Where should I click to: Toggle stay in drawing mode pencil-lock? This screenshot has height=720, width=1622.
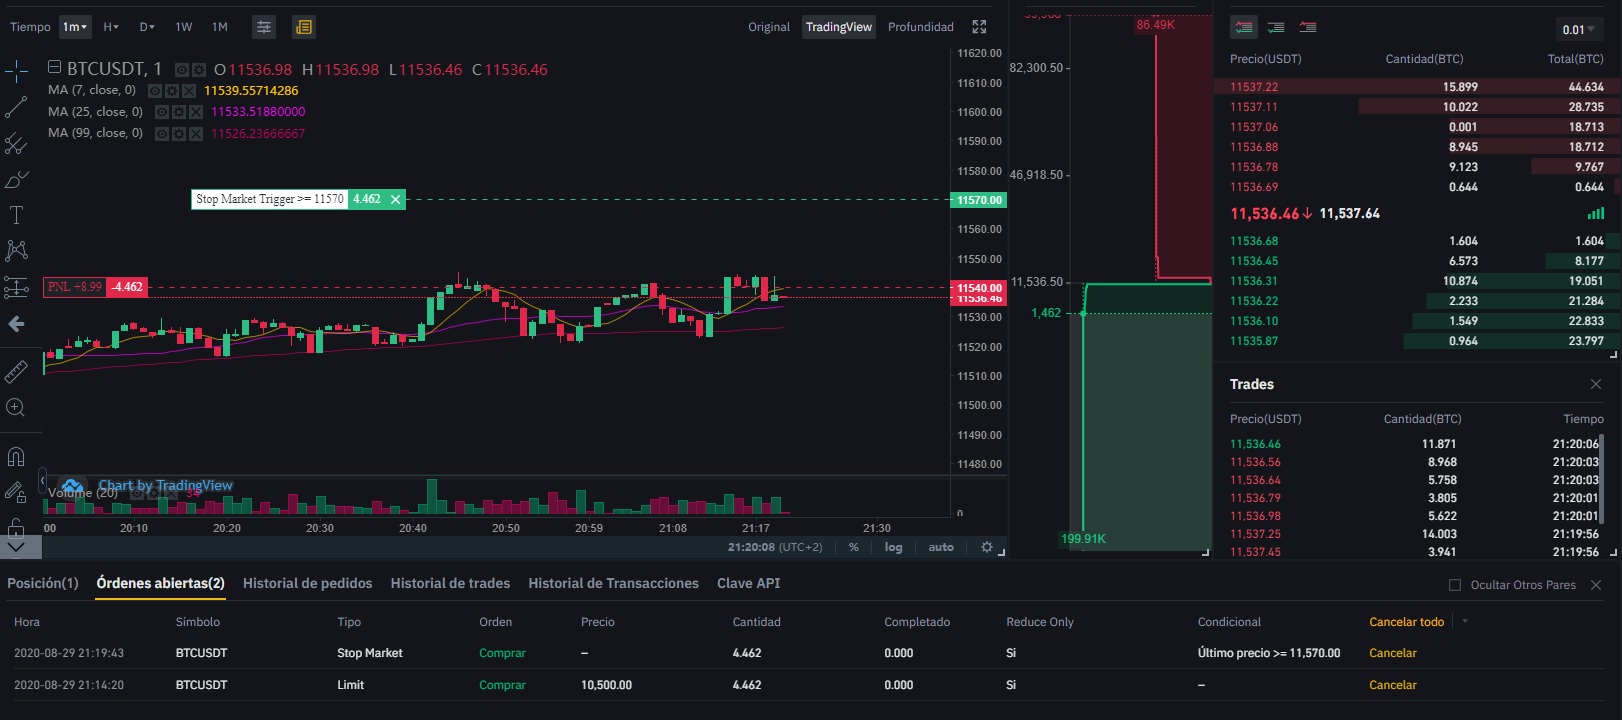[x=16, y=491]
